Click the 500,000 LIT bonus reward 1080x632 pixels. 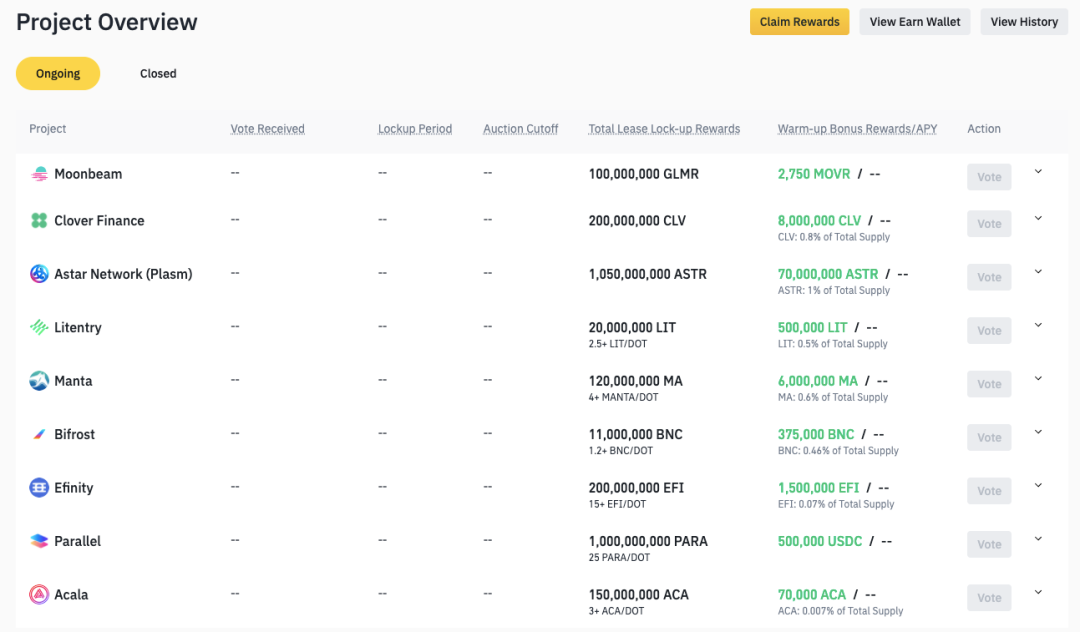[812, 328]
